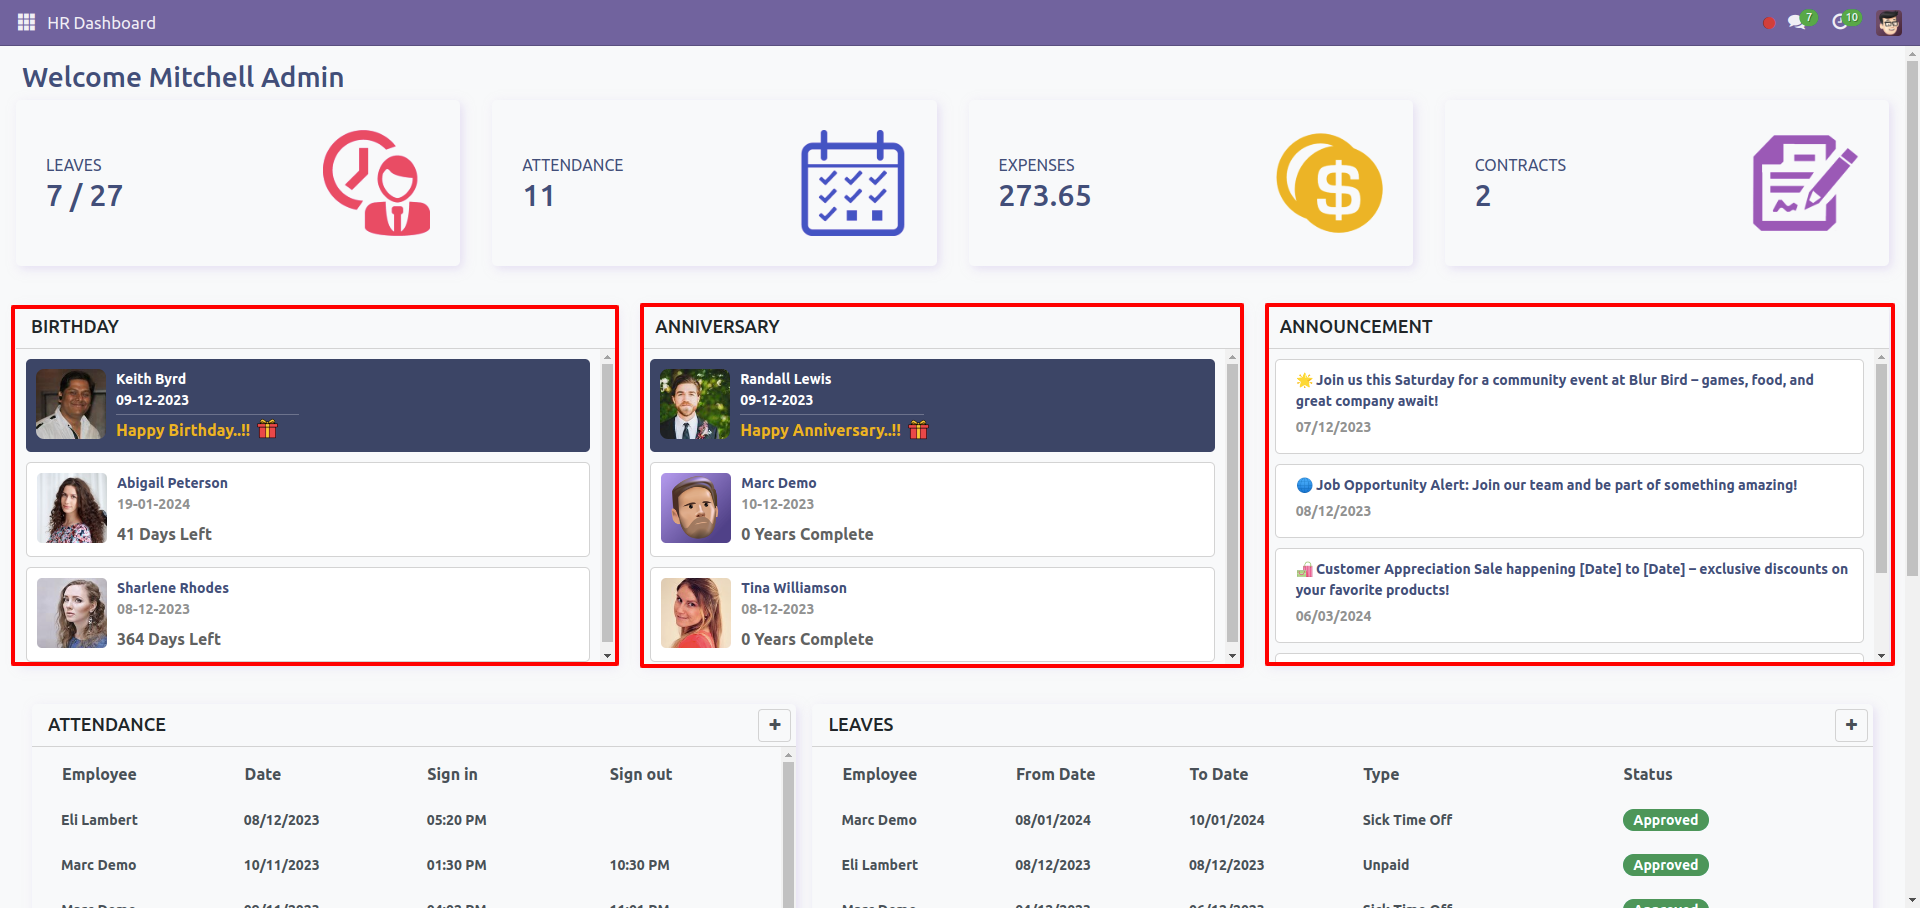Click the gift icon beside Happy Anniversary
1920x908 pixels.
[x=919, y=429]
